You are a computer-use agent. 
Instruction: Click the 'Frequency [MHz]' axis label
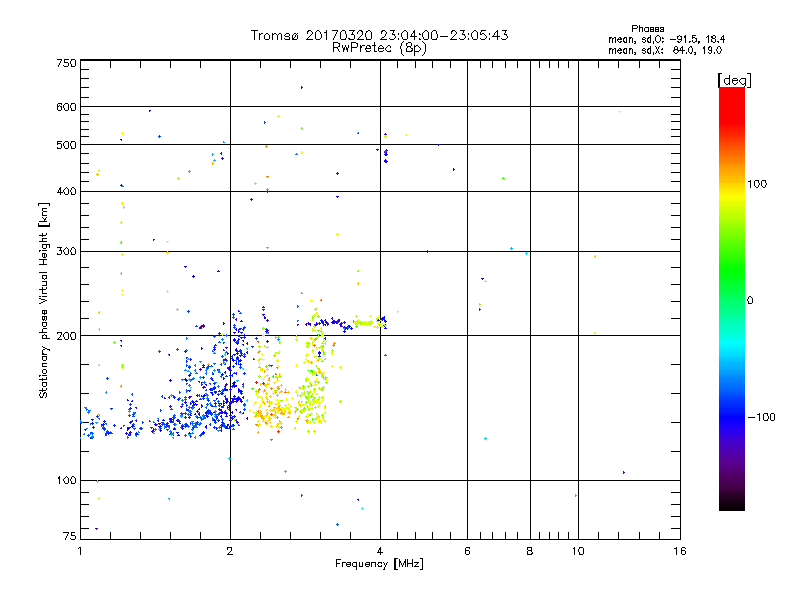click(379, 564)
